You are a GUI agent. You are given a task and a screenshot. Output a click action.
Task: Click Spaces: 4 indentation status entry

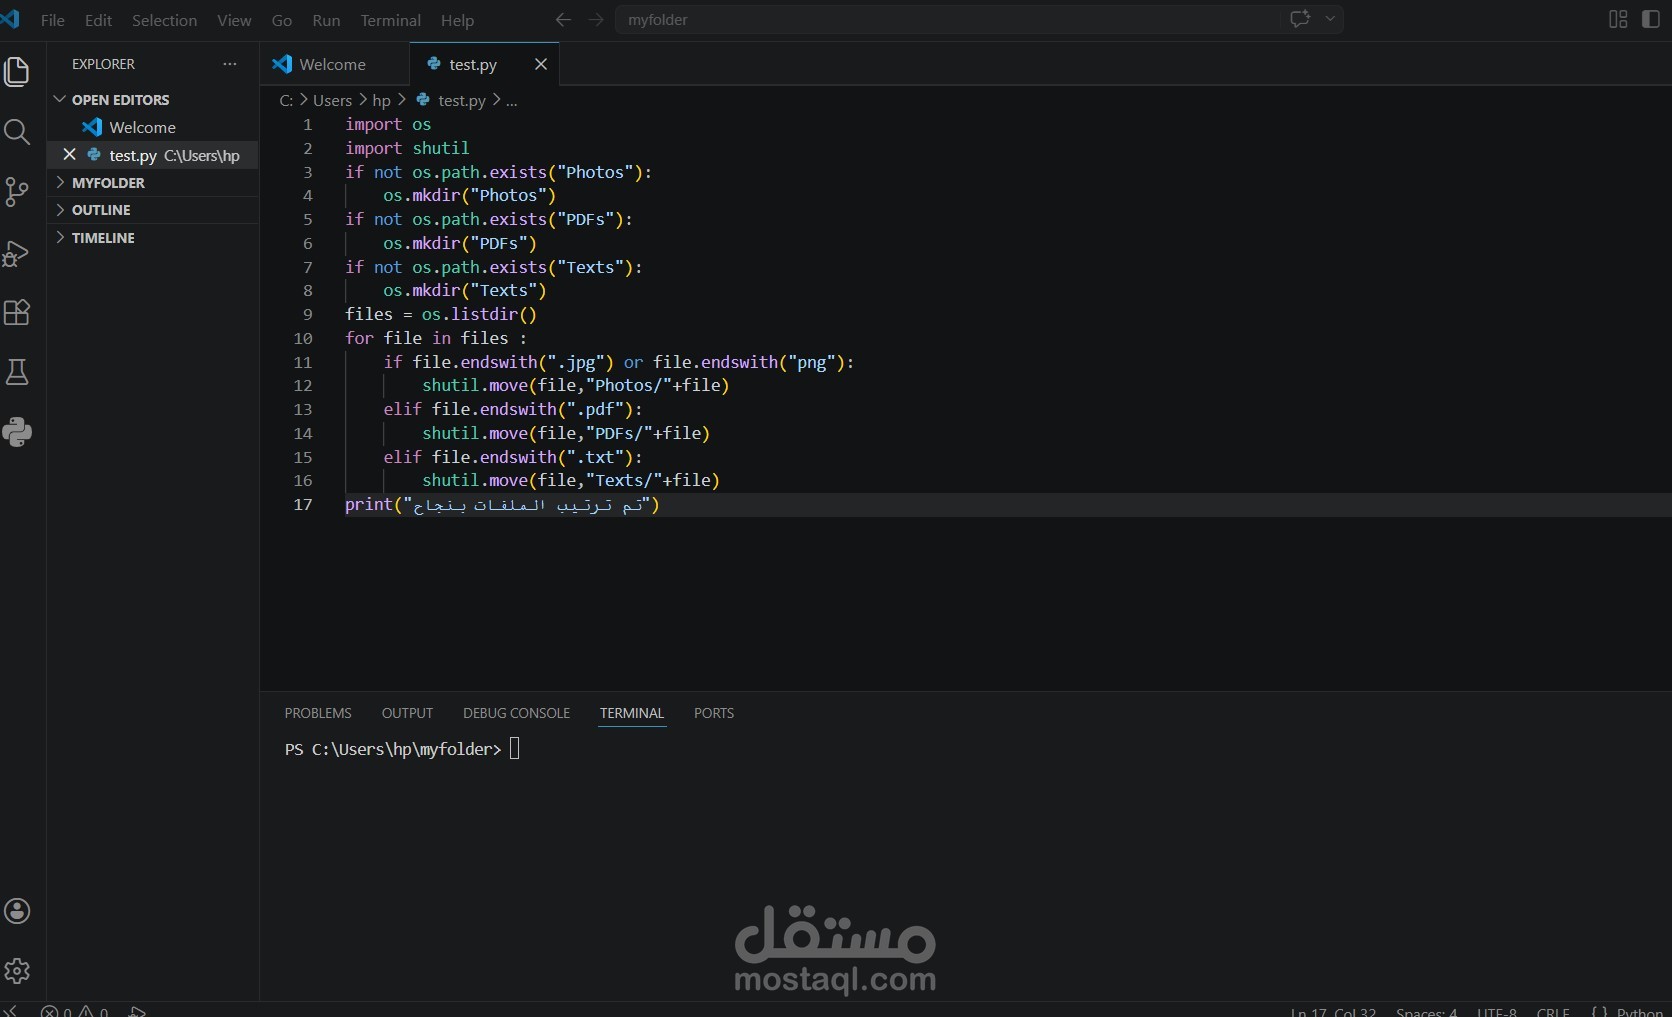[1426, 1012]
